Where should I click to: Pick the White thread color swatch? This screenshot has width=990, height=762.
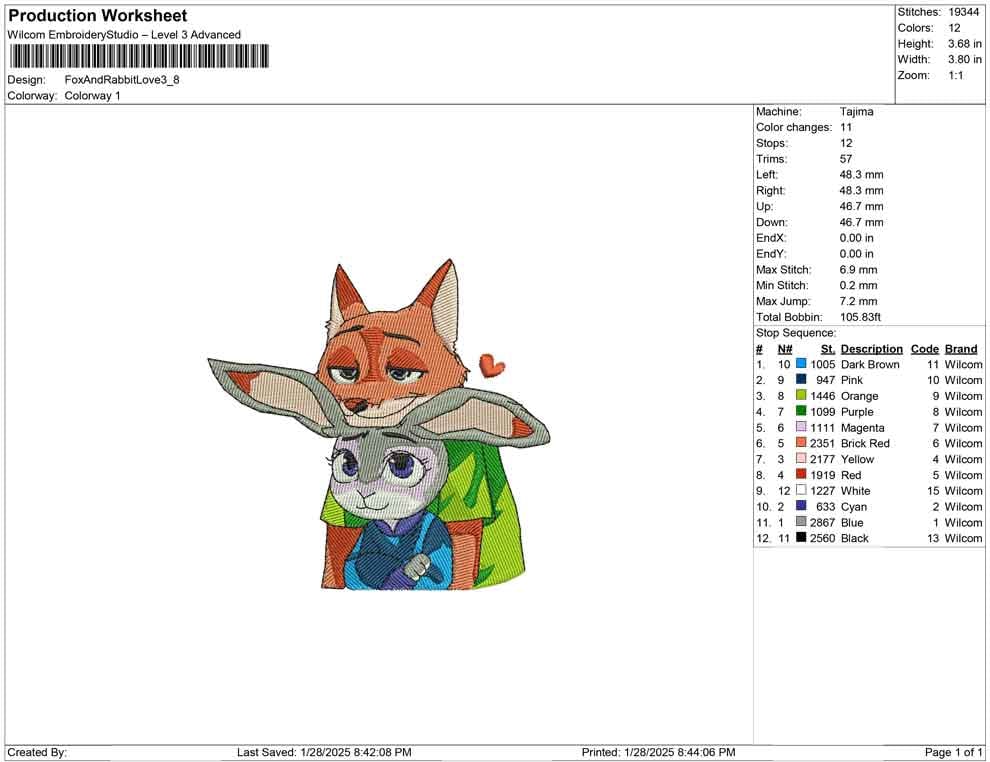[801, 490]
